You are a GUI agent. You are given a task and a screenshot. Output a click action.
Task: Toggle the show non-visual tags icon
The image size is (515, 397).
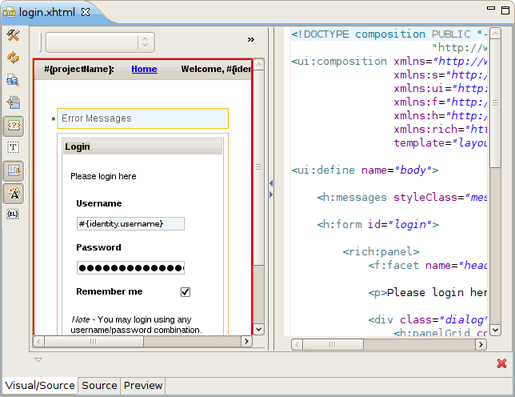13,126
